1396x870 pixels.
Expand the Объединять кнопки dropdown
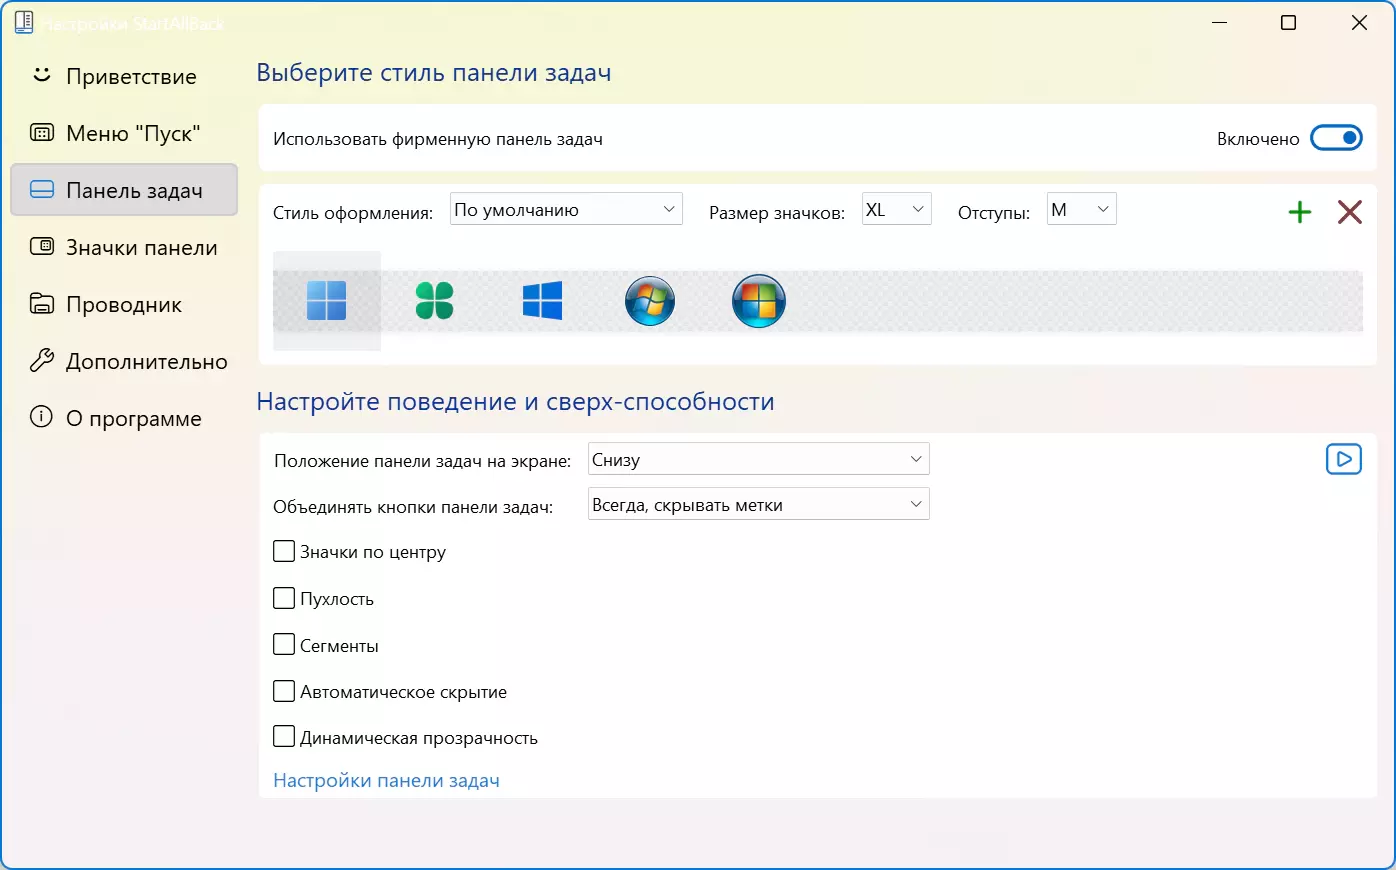click(x=759, y=504)
